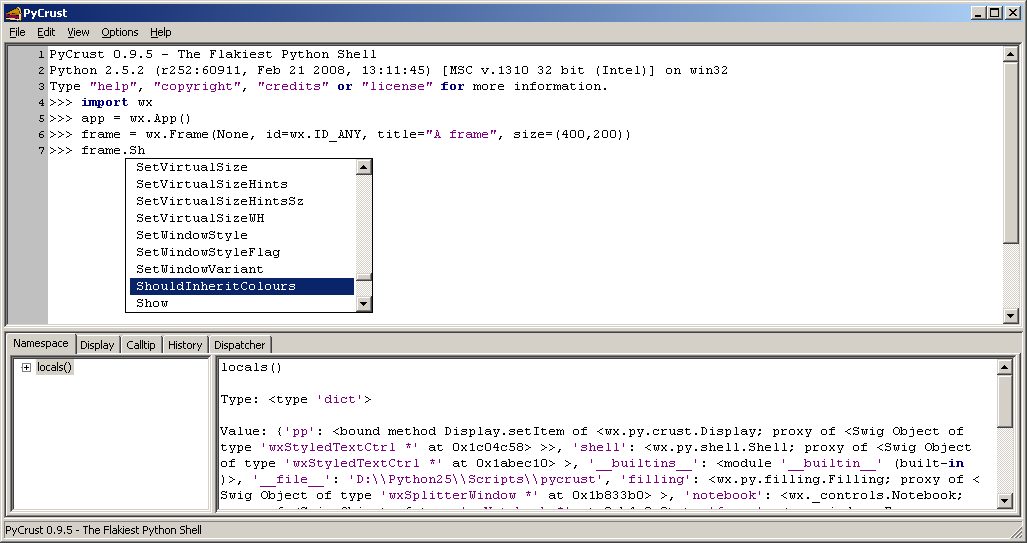Click line 7 after frame.Sh
This screenshot has height=543, width=1027.
click(x=146, y=151)
